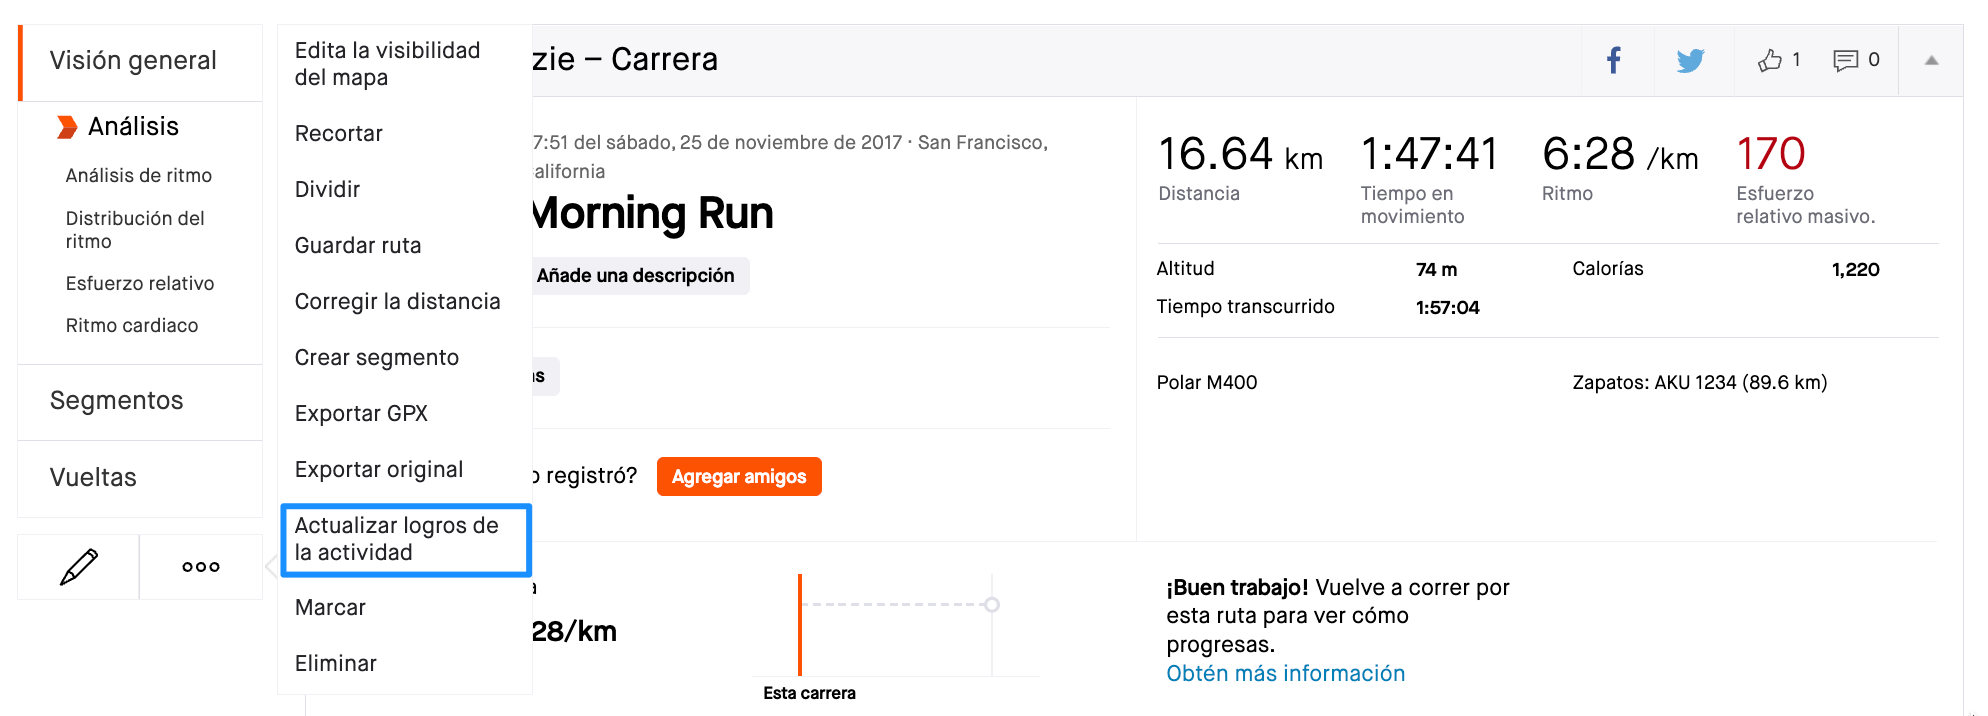Open Obtén más información link
This screenshot has height=716, width=1988.
tap(1286, 674)
